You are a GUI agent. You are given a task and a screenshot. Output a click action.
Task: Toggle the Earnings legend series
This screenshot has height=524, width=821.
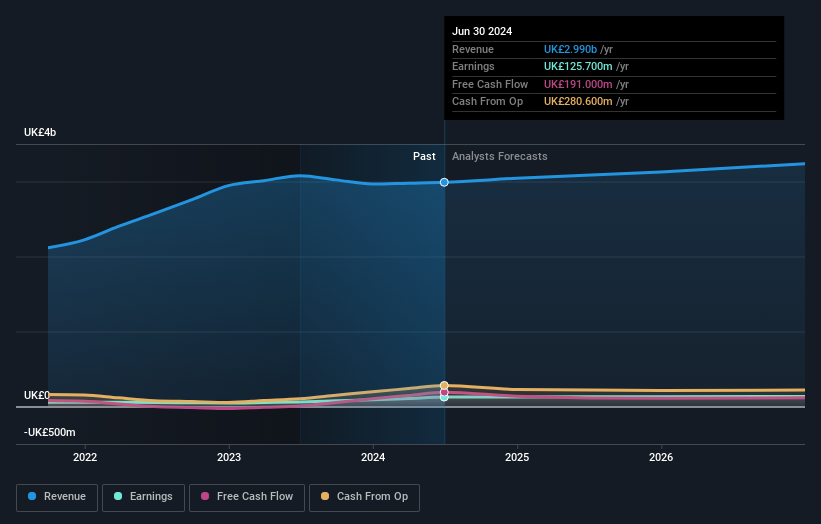click(143, 497)
